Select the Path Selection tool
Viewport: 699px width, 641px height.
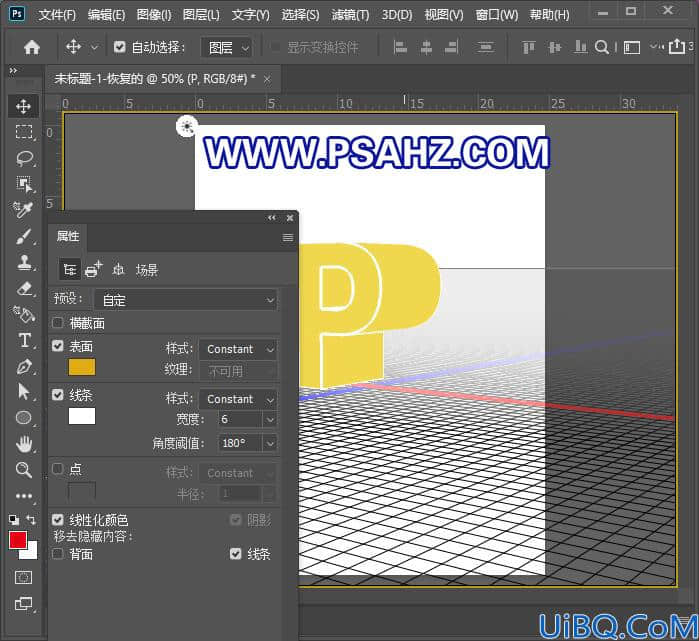[x=24, y=392]
